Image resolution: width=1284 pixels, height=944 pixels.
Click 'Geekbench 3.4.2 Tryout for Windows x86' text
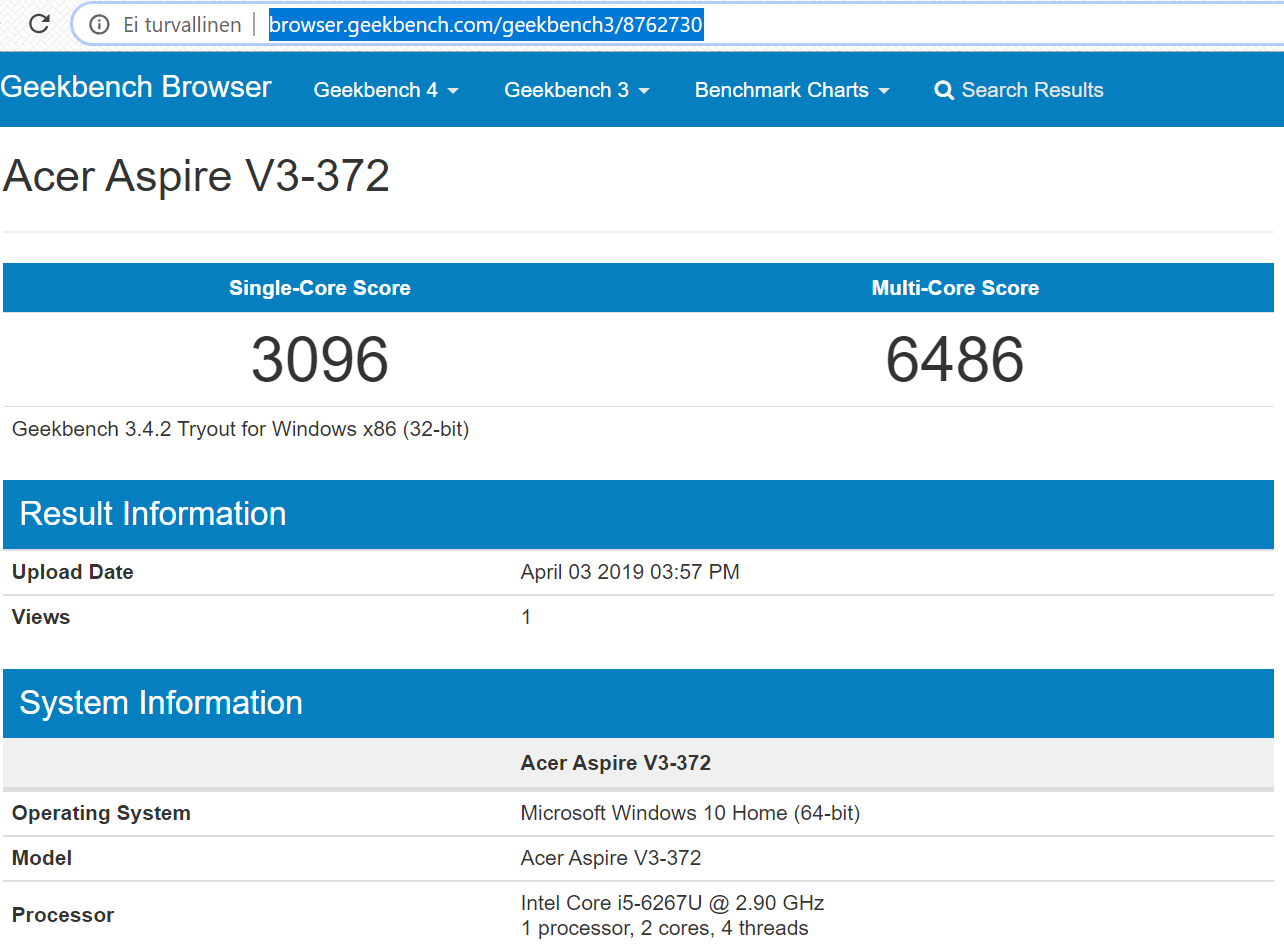(241, 429)
